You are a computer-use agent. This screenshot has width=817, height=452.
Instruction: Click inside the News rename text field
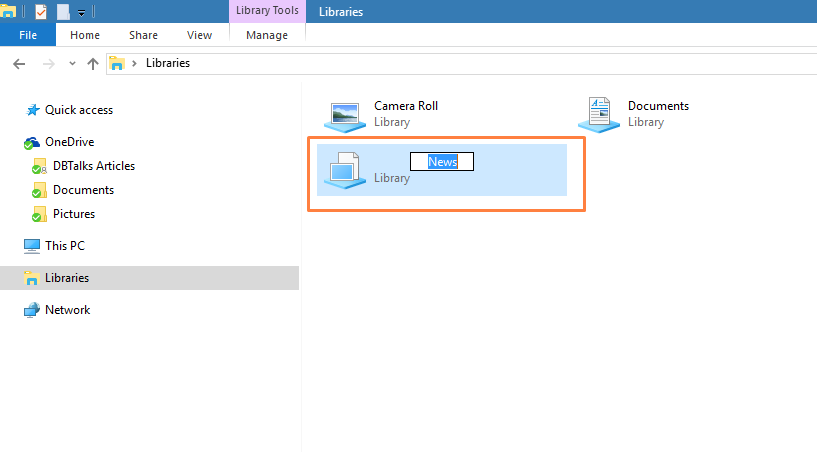click(x=442, y=162)
